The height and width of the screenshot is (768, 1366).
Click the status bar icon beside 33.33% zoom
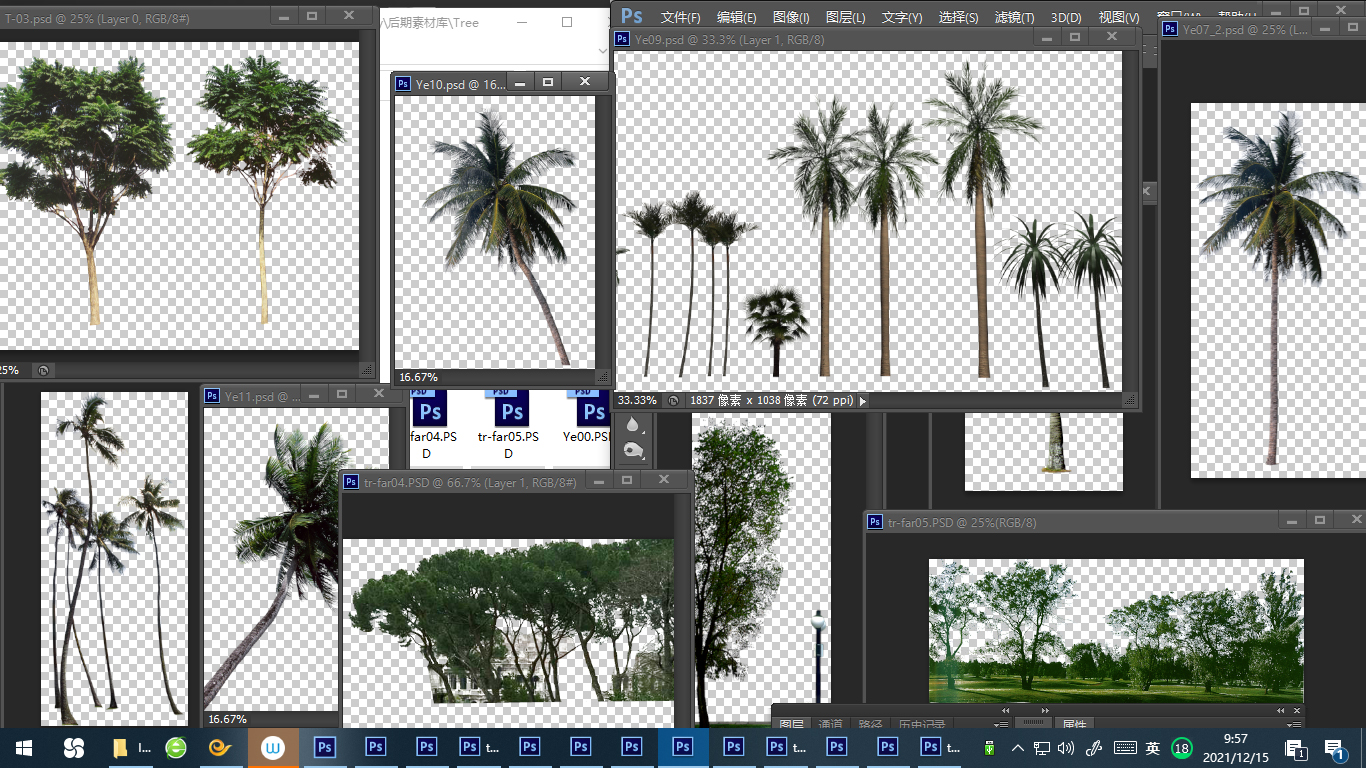(x=673, y=400)
